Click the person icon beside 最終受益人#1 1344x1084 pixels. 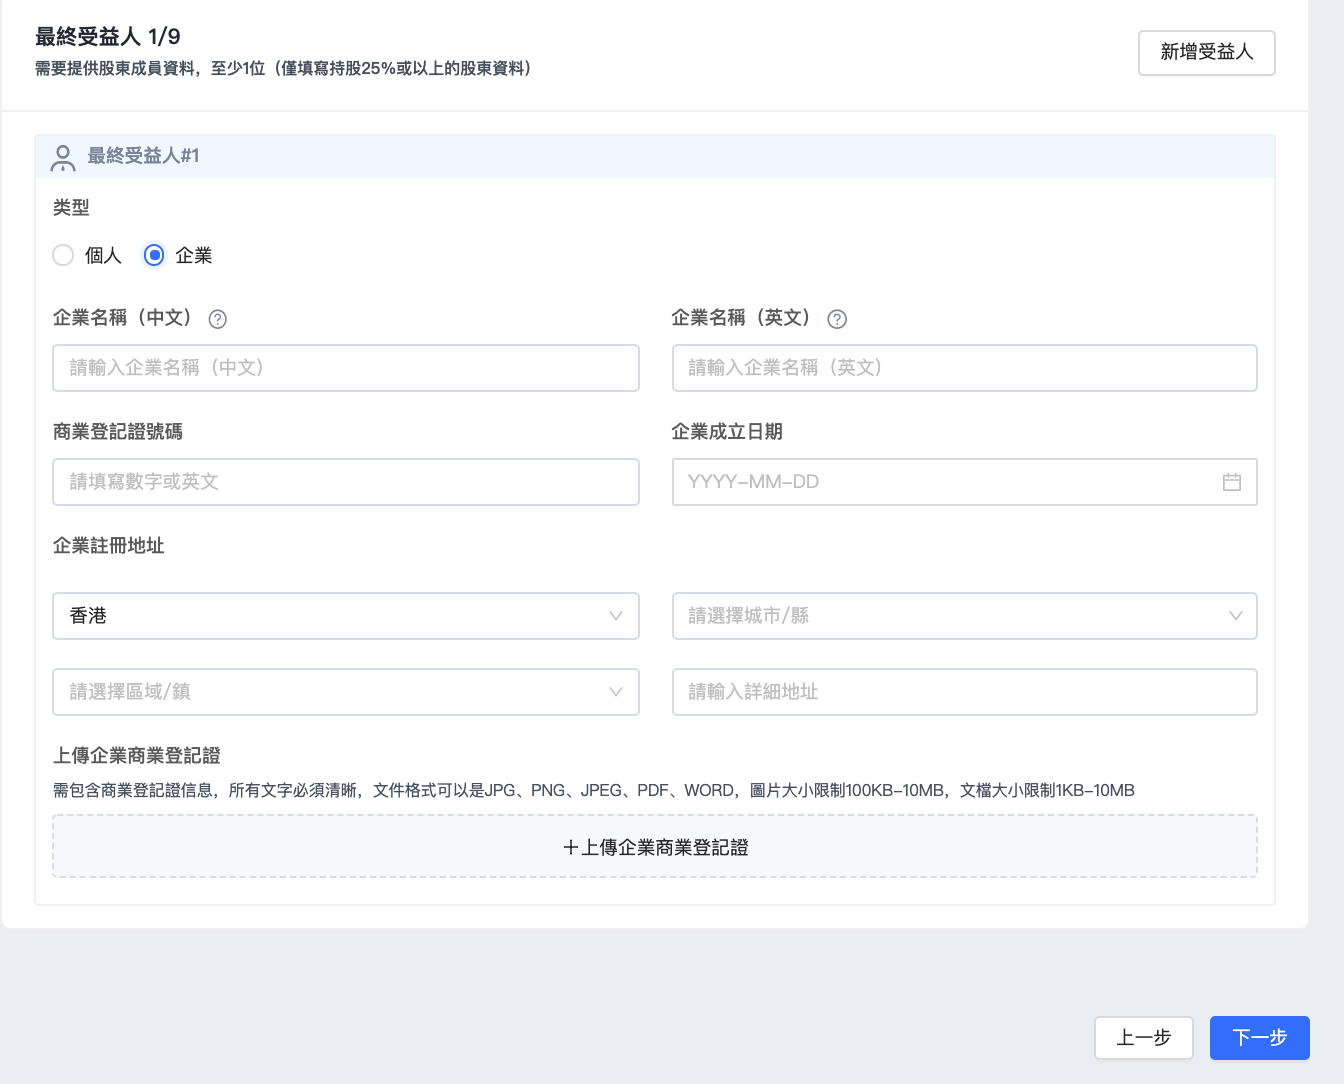point(63,157)
